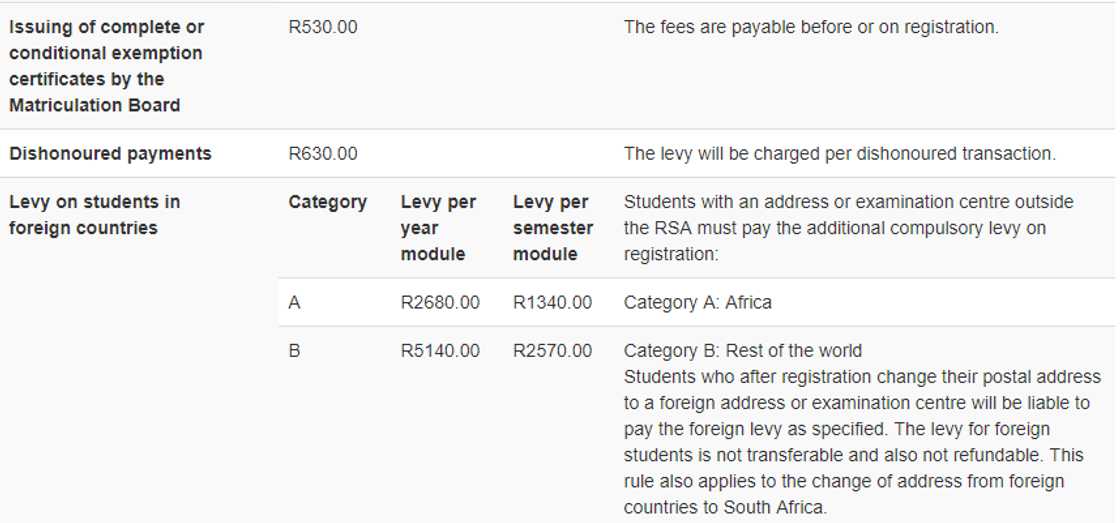The image size is (1120, 523).
Task: Click the R530.00 exemption certificate fee
Action: [x=322, y=28]
